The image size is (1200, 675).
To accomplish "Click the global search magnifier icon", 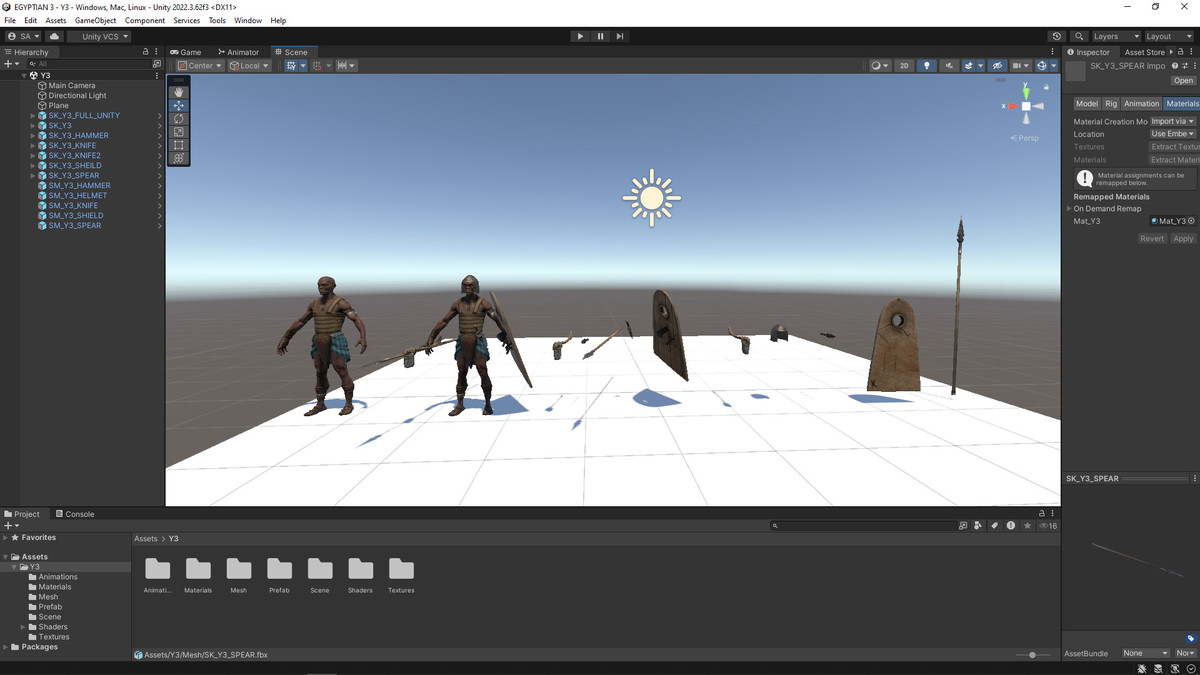I will [x=1079, y=36].
